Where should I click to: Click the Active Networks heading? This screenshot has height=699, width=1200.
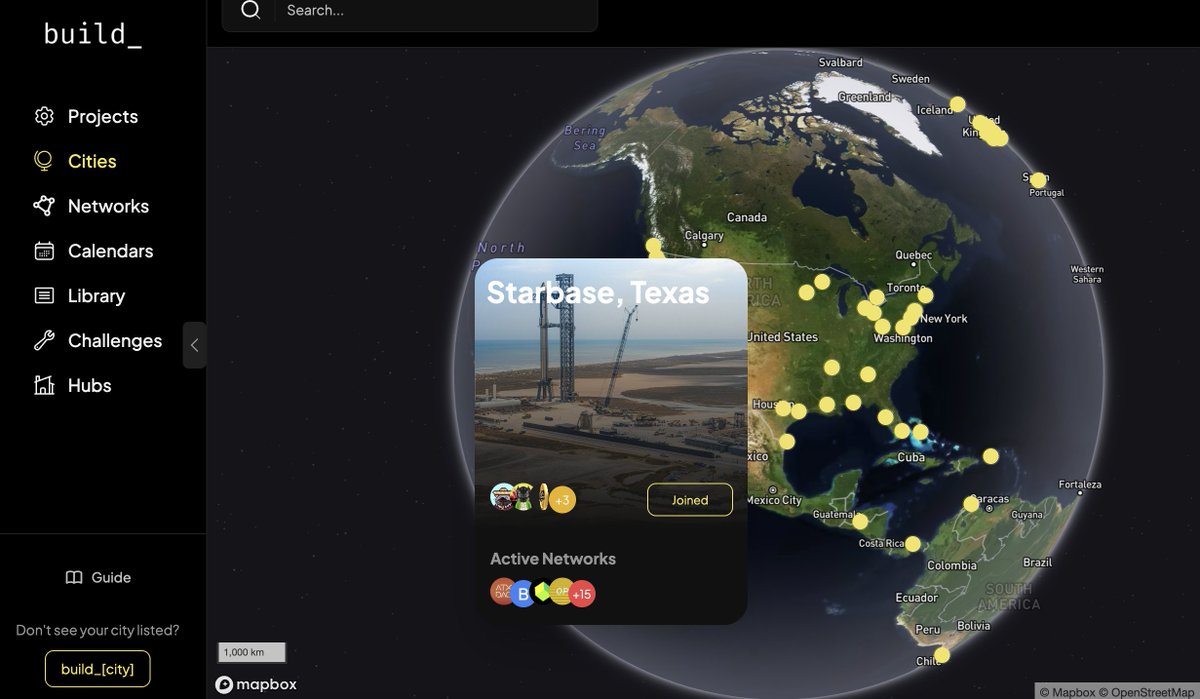point(553,559)
